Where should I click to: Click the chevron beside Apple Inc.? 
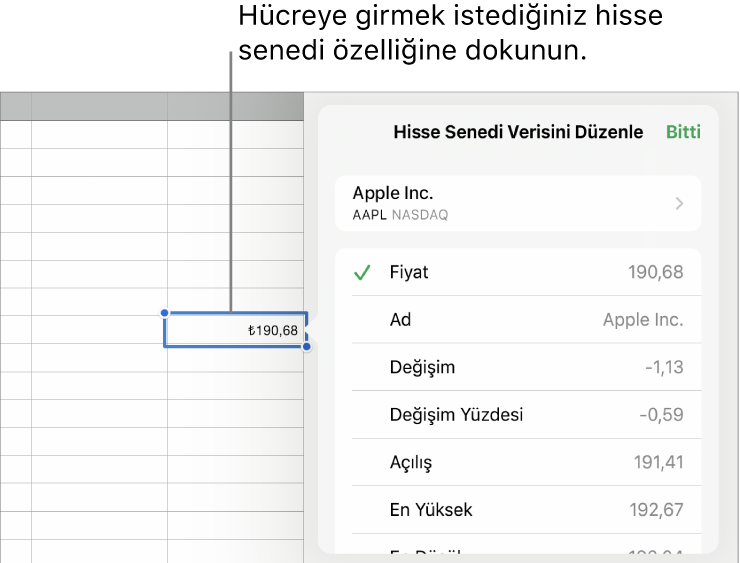click(679, 203)
